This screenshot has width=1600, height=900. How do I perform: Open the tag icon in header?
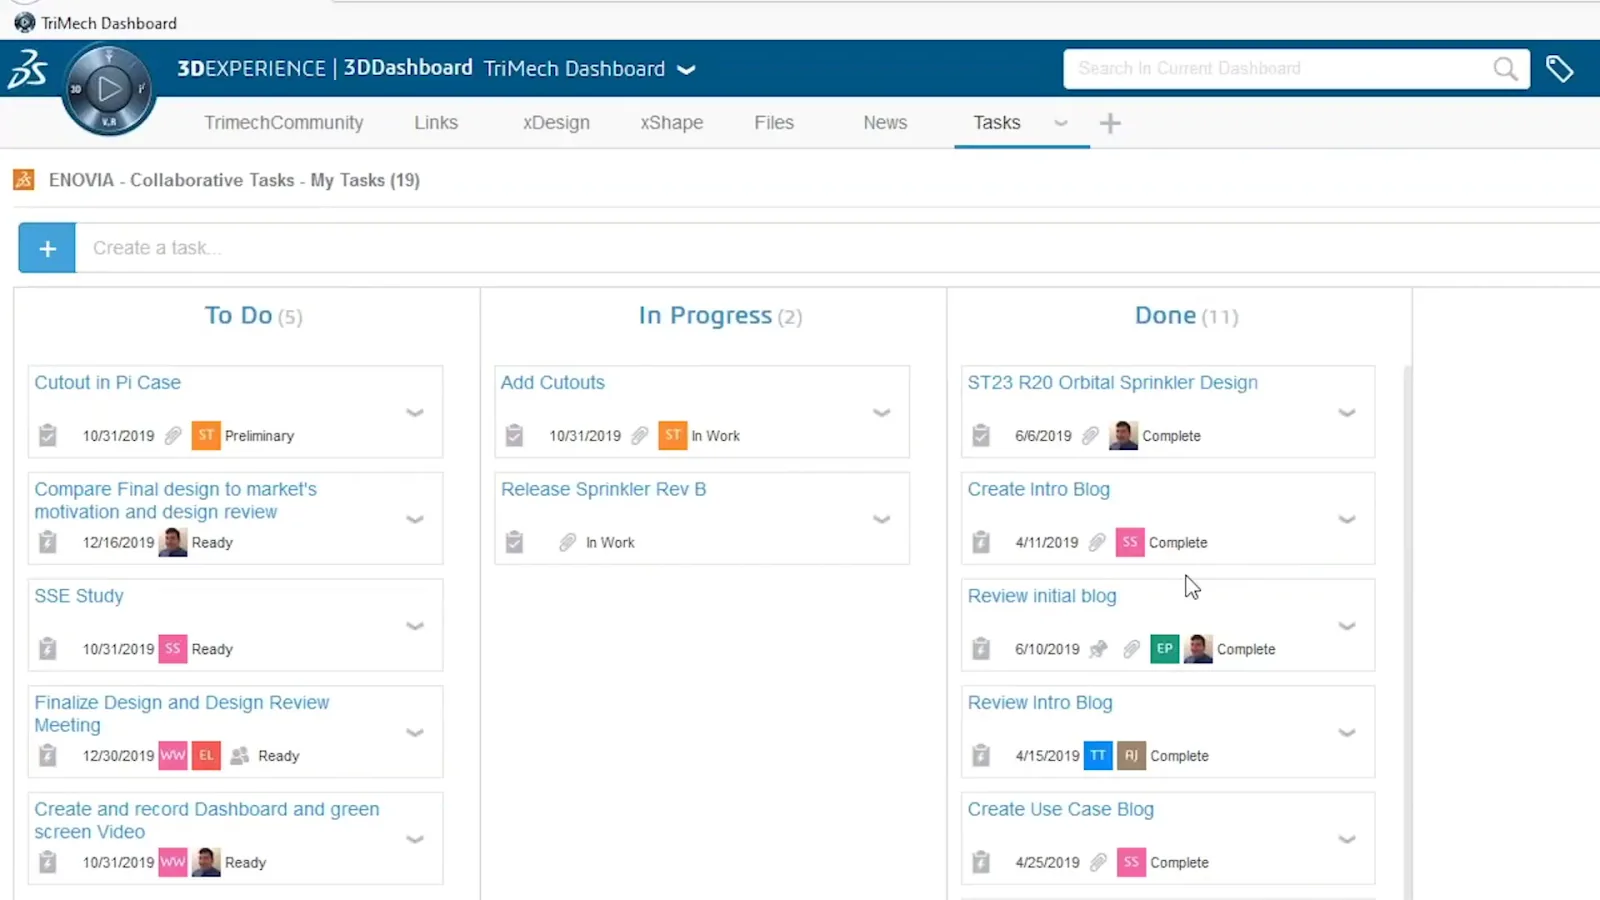1559,69
